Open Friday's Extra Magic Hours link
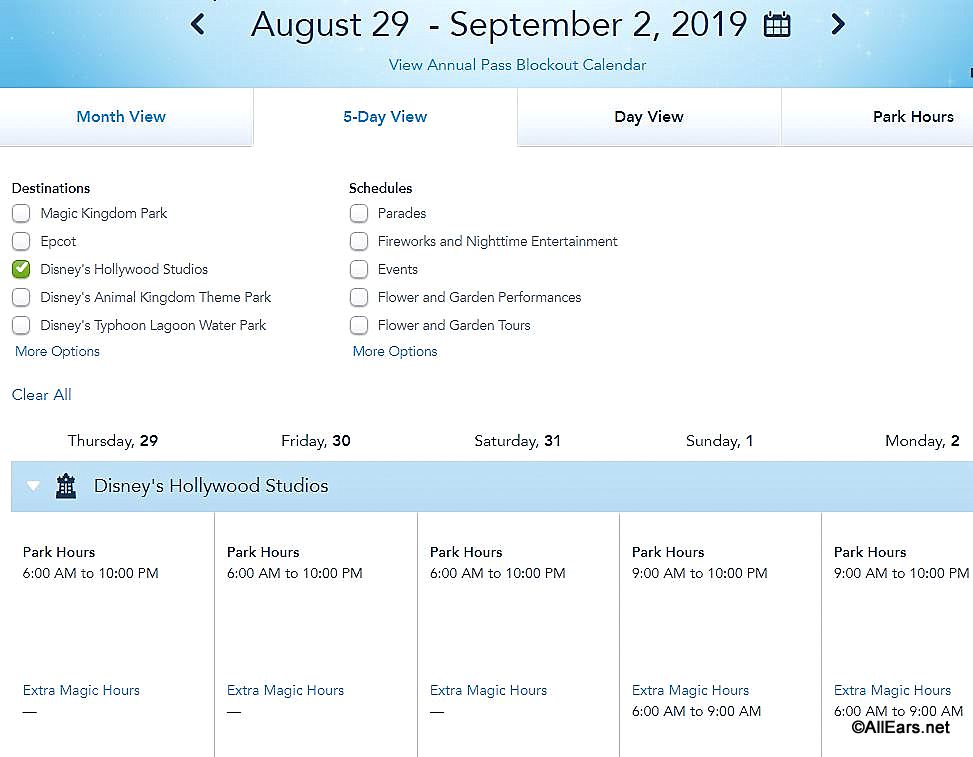Viewport: 973px width, 757px height. [285, 690]
